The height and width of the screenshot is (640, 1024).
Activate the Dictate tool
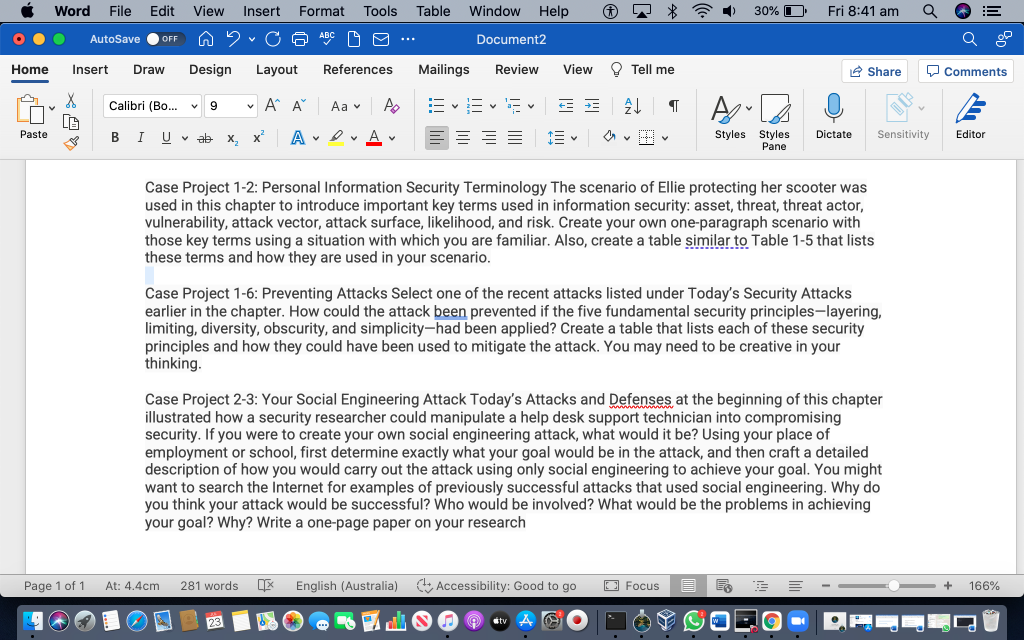(833, 117)
